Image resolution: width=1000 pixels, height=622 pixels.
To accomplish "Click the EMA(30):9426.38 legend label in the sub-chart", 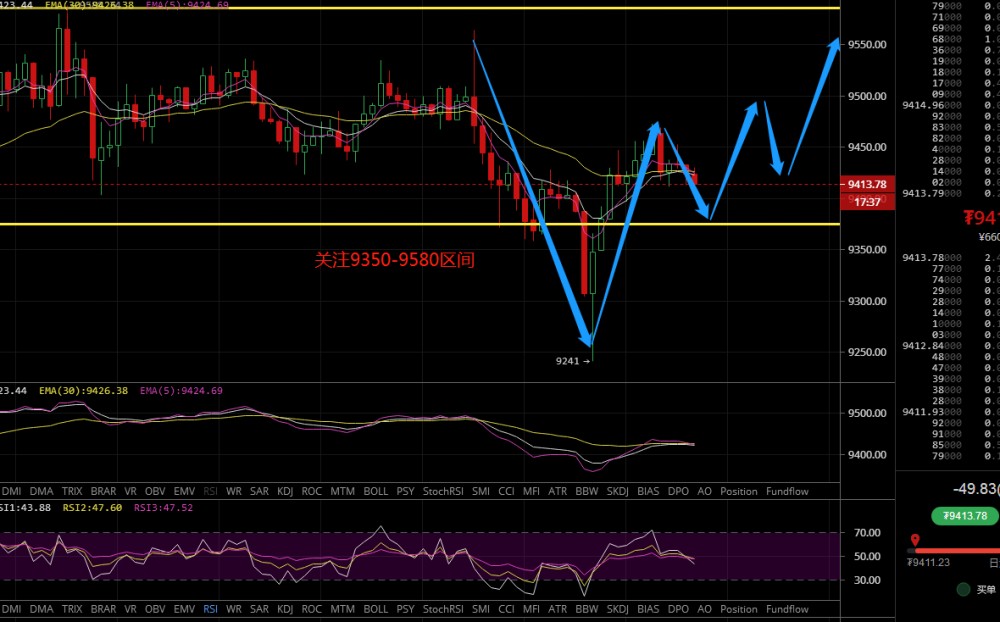I will [x=82, y=390].
